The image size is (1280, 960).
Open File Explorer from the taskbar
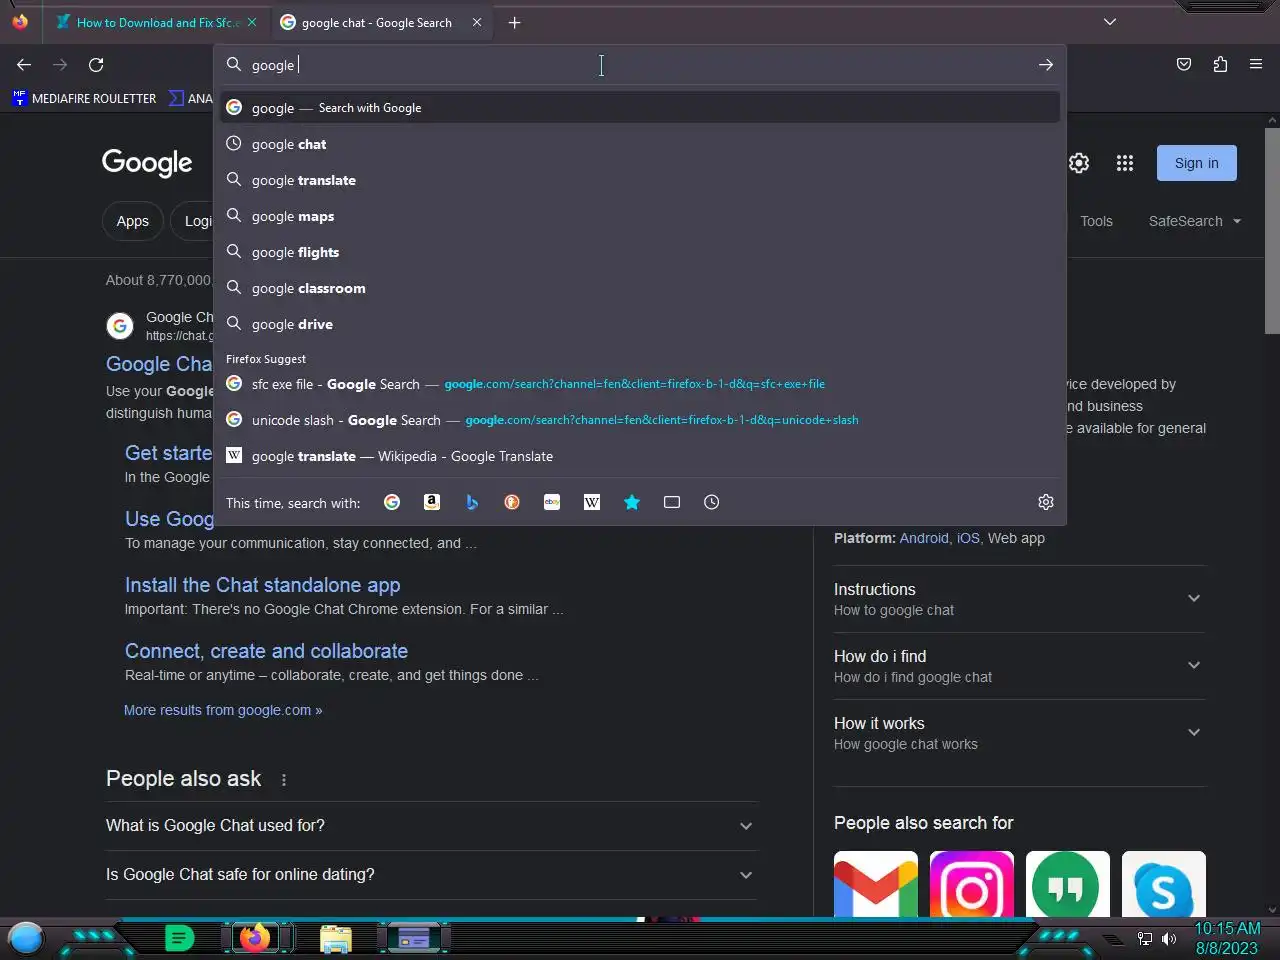coord(336,938)
